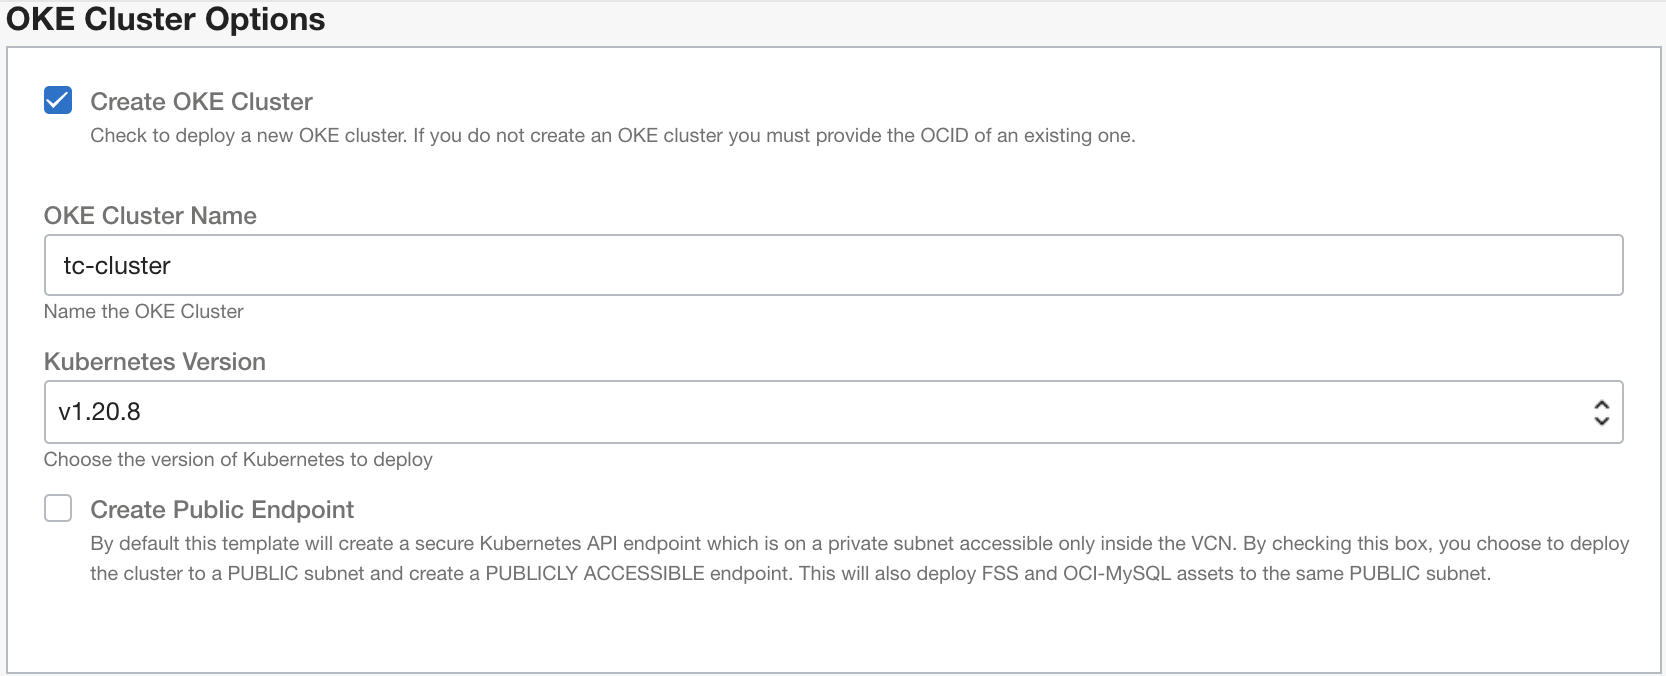
Task: Click the up chevron arrow of Kubernetes Version
Action: pyautogui.click(x=1601, y=404)
